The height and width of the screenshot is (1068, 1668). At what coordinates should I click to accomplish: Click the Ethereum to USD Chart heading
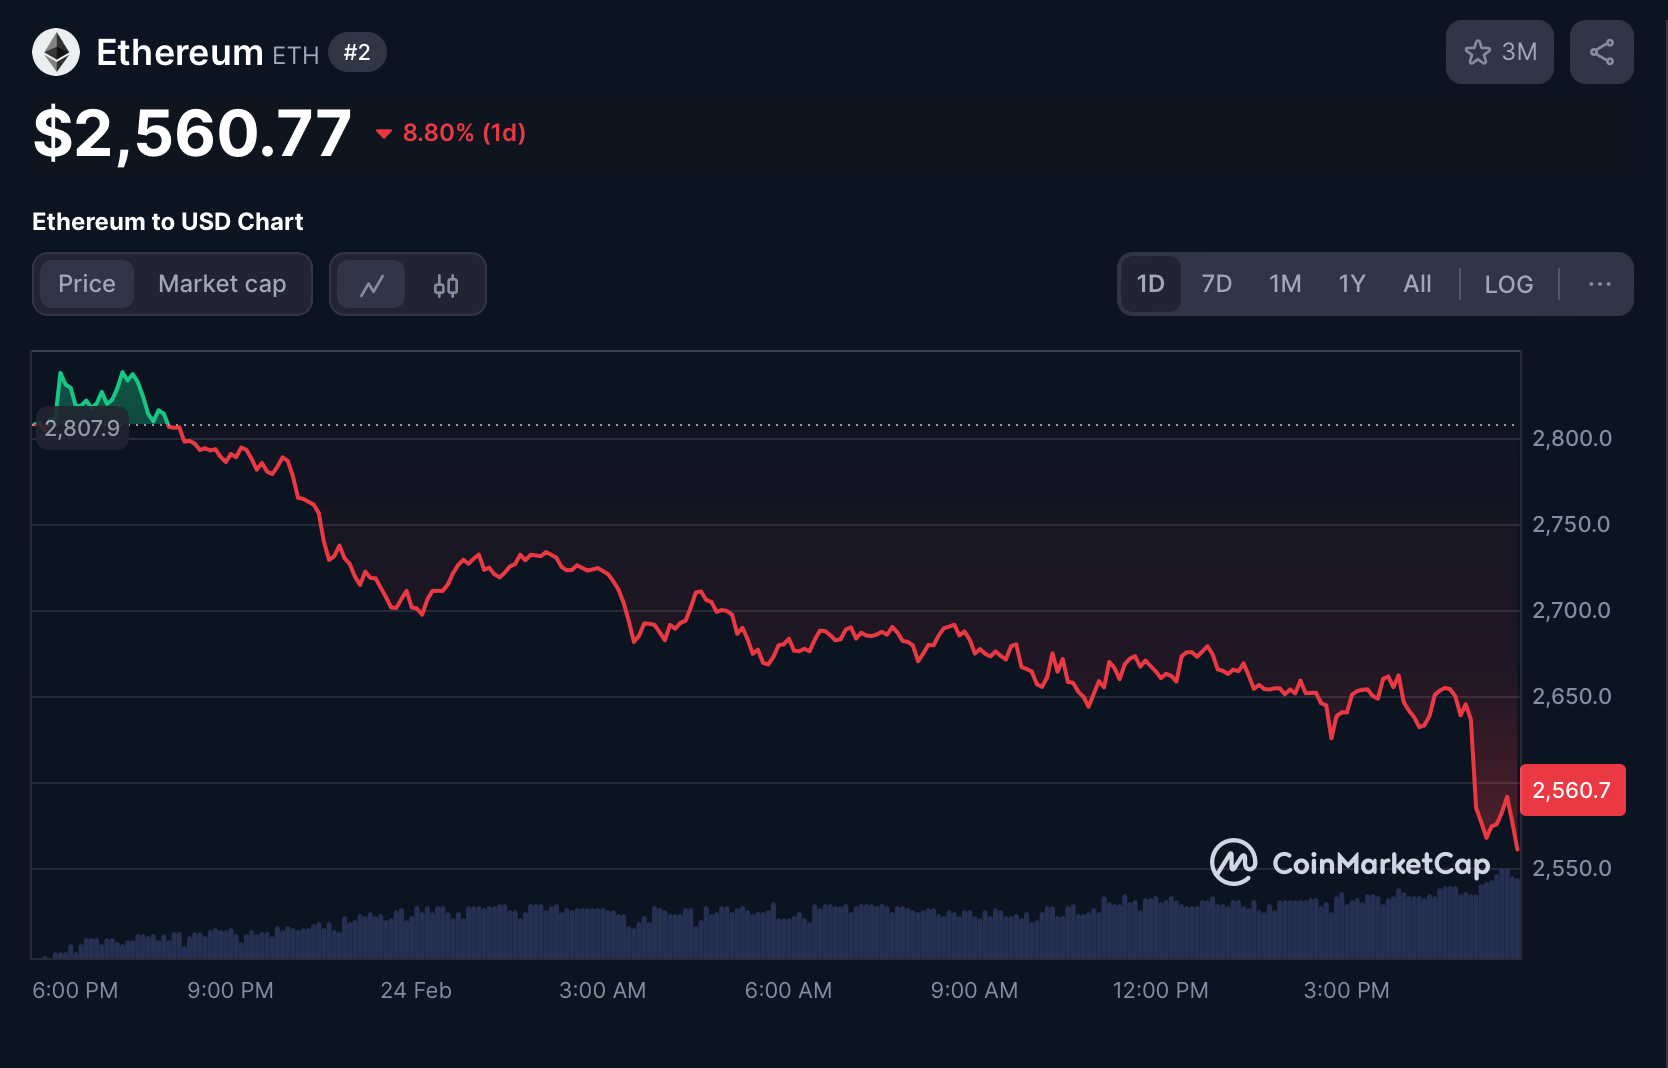(167, 222)
